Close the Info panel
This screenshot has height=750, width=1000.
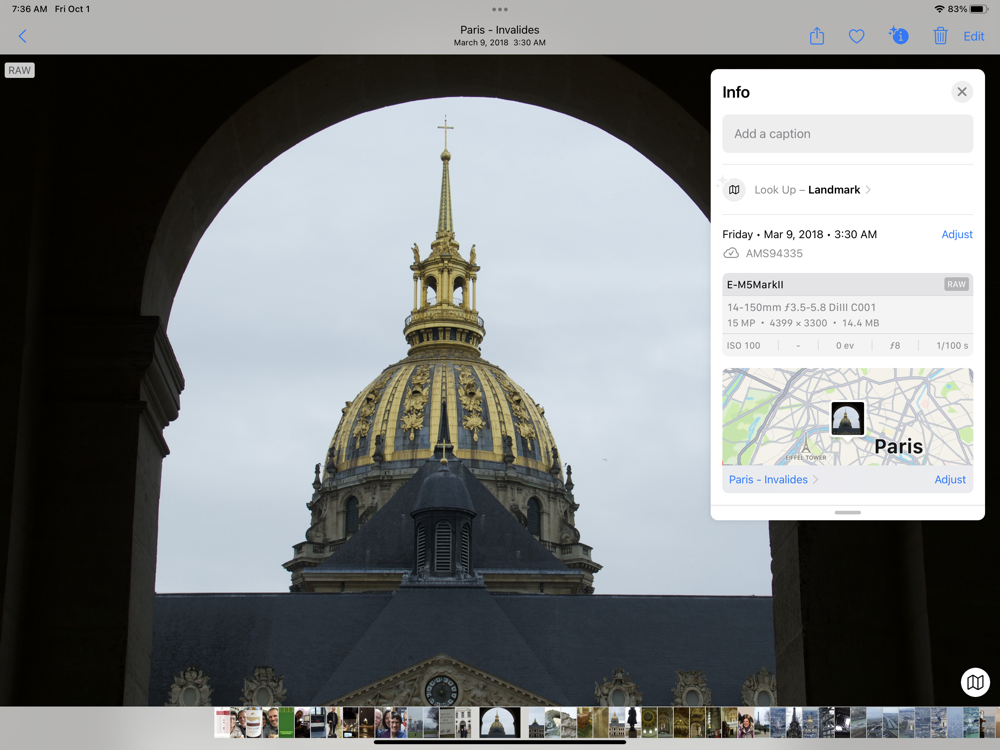point(961,92)
